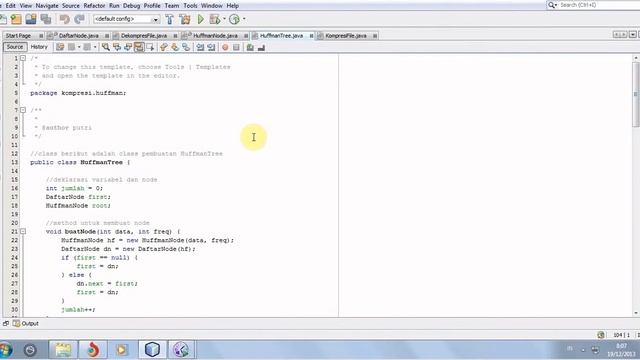The image size is (640, 360).
Task: Close the DaftarNode.java tab
Action: coord(107,36)
